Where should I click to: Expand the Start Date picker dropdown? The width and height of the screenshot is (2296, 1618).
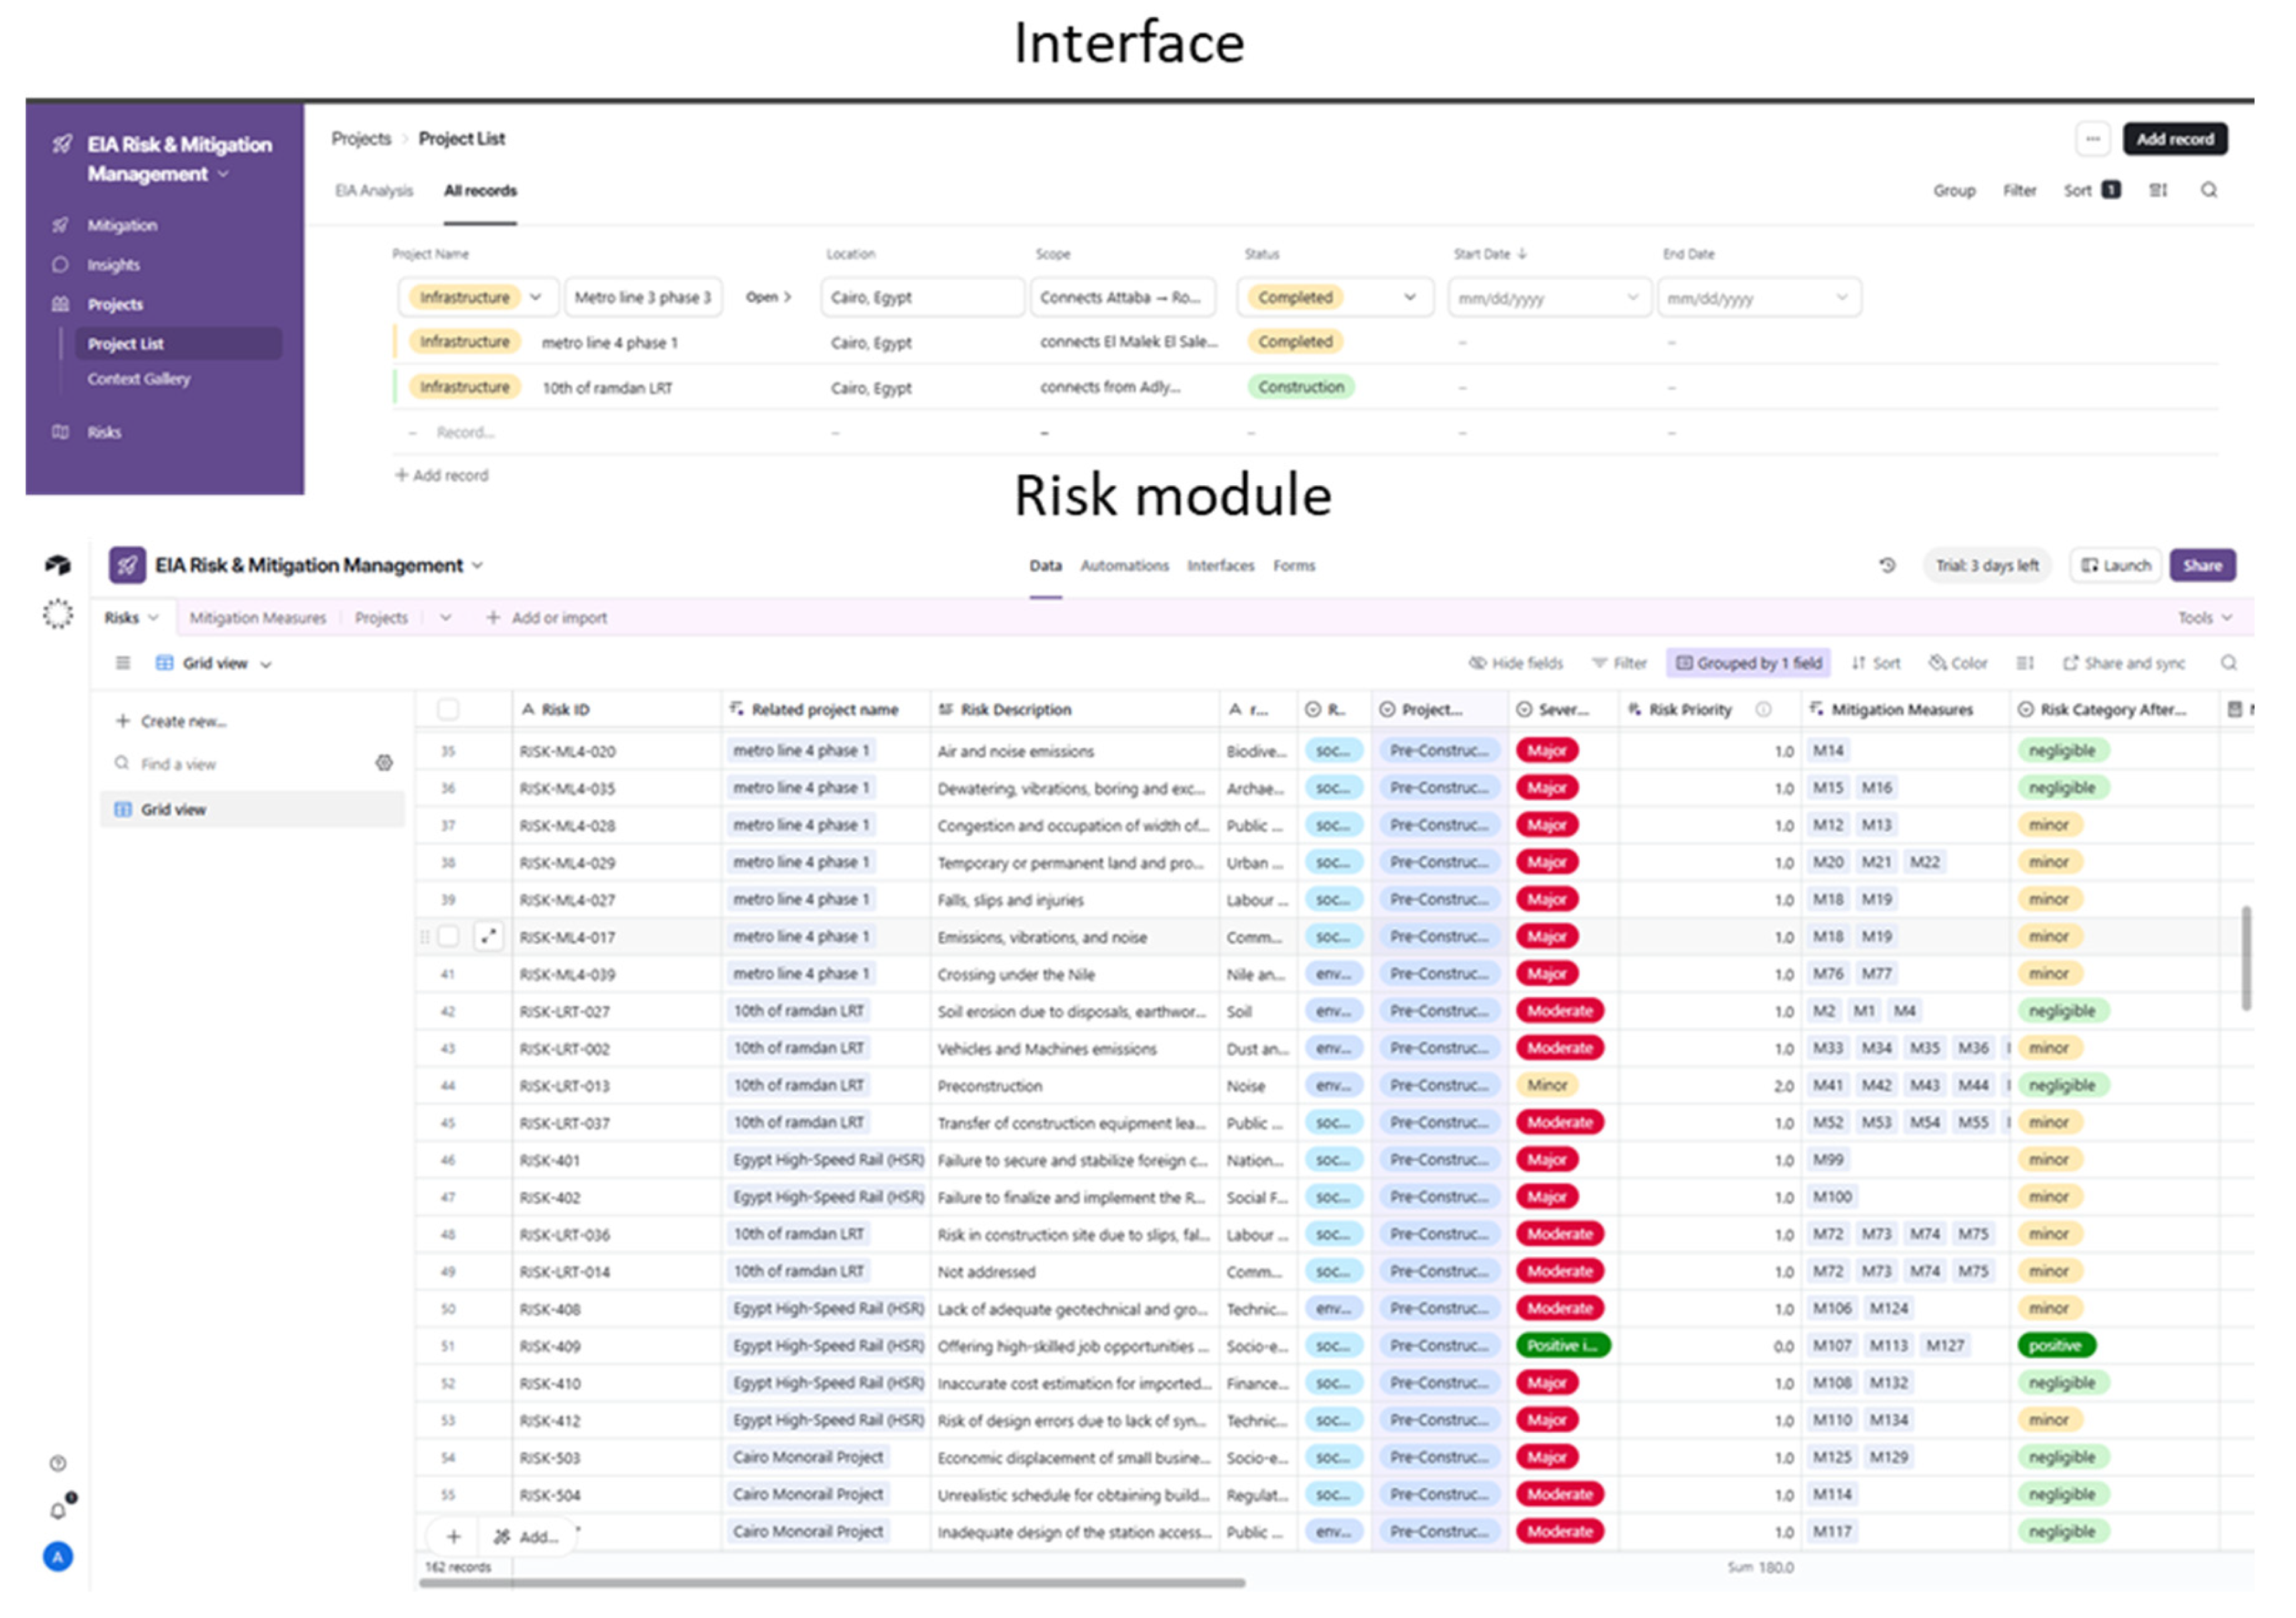(x=1632, y=297)
